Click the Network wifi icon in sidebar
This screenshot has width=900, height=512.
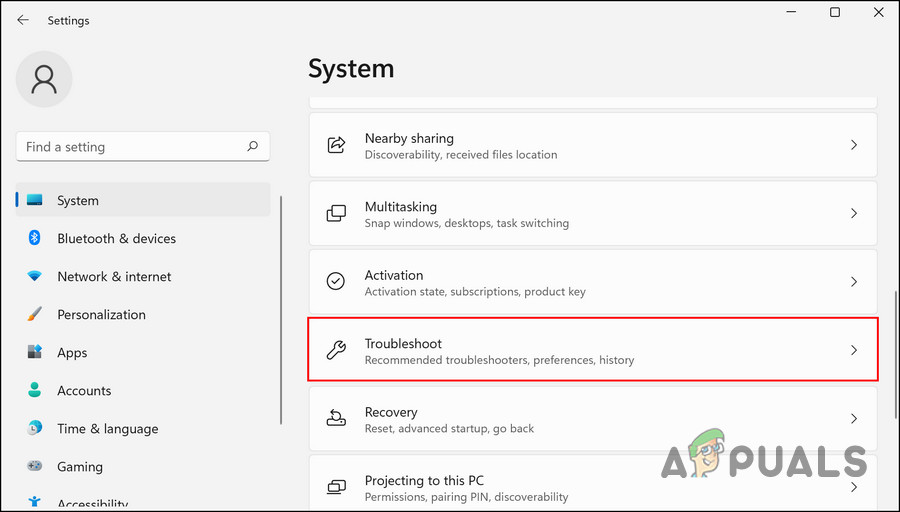pos(34,276)
